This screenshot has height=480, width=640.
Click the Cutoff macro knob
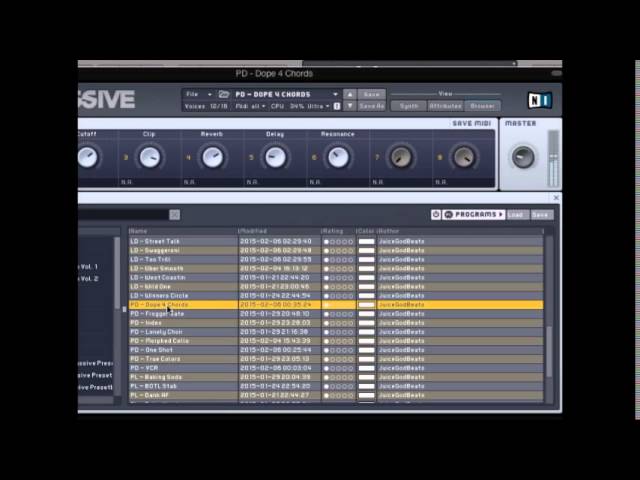point(87,157)
